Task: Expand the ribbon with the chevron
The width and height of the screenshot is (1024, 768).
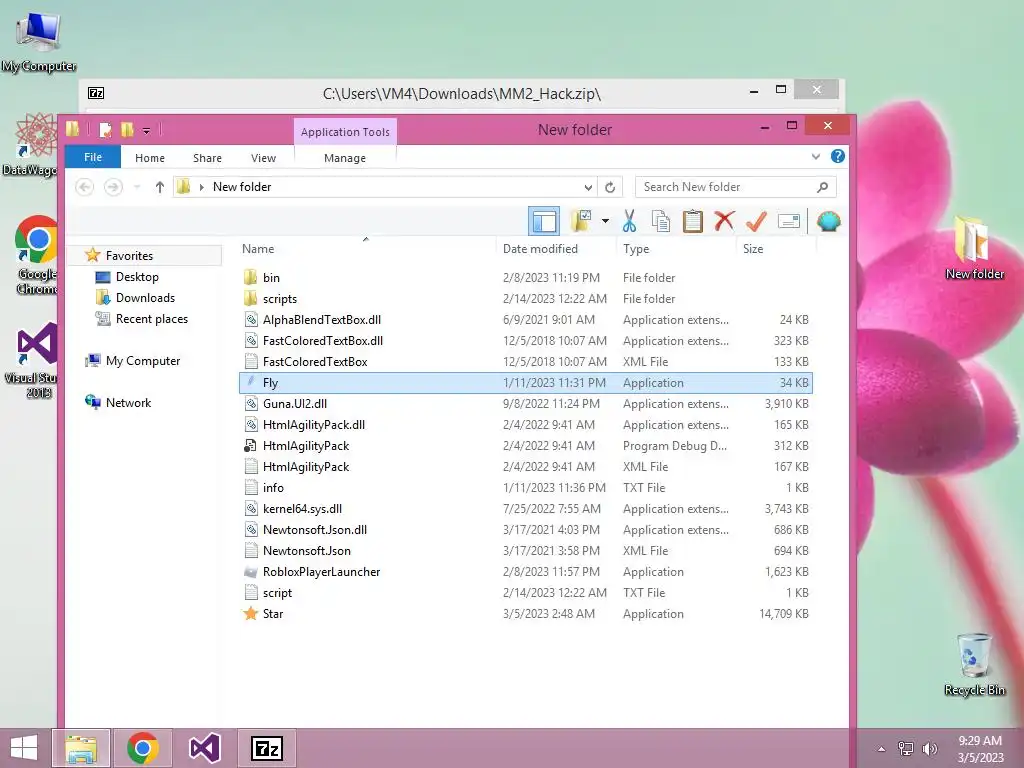Action: (816, 157)
